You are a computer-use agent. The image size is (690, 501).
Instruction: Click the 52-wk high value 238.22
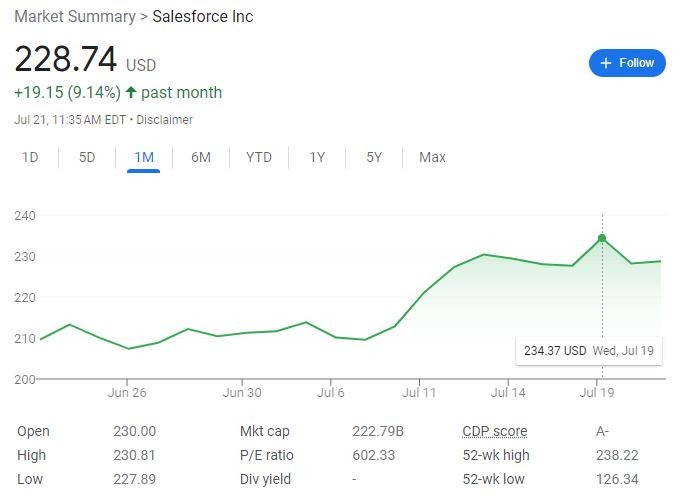617,455
